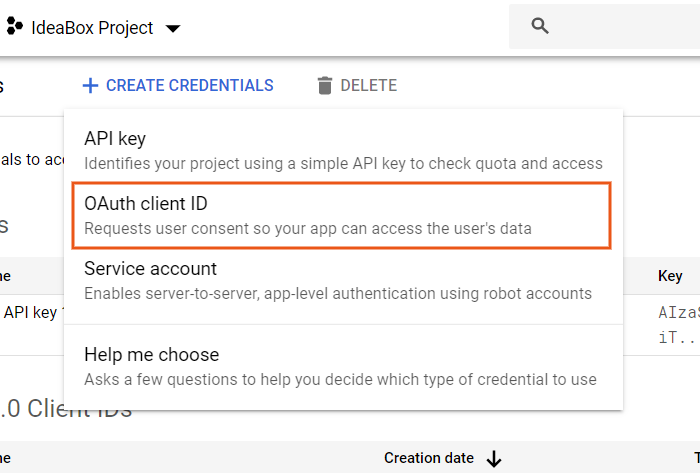Click the trash can delete icon
The height and width of the screenshot is (473, 700).
click(x=324, y=86)
